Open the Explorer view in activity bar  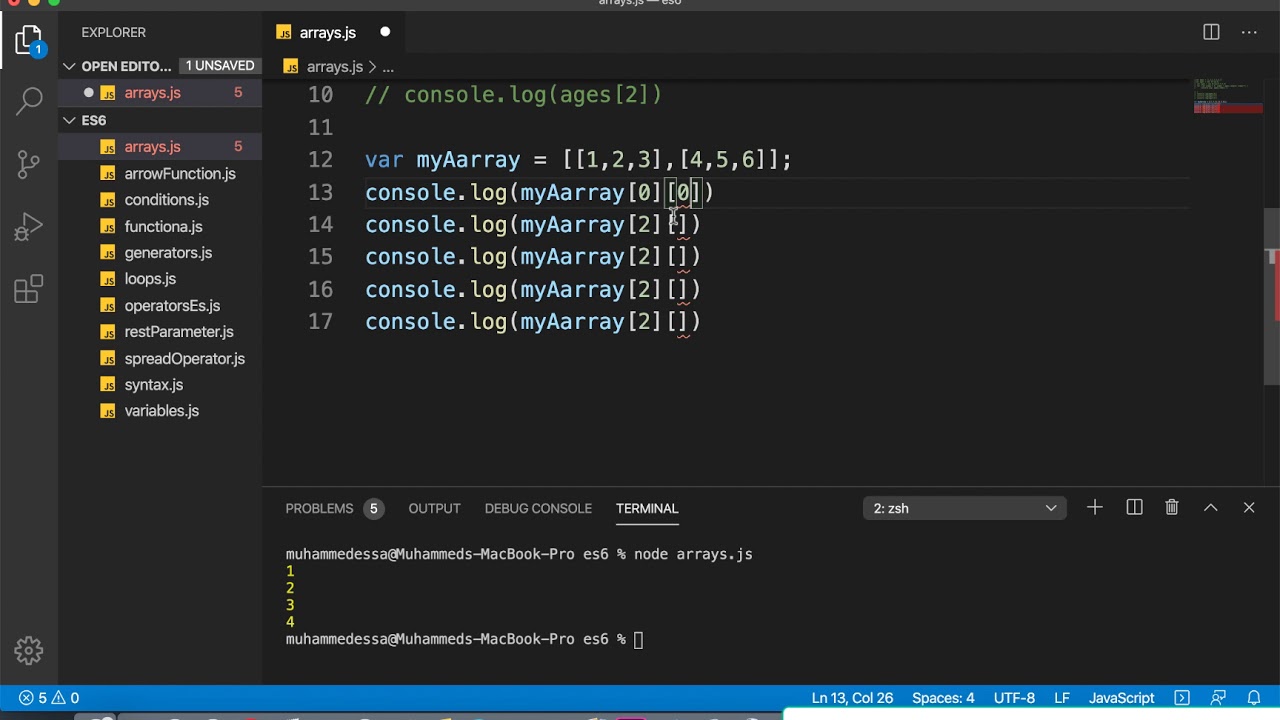pos(29,41)
